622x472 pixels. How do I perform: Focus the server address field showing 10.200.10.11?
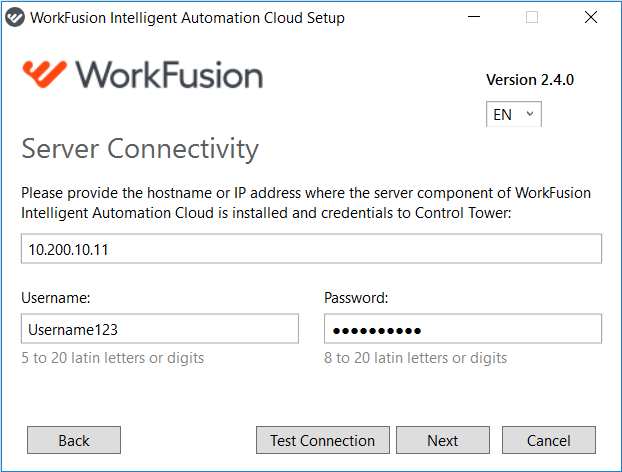click(311, 249)
